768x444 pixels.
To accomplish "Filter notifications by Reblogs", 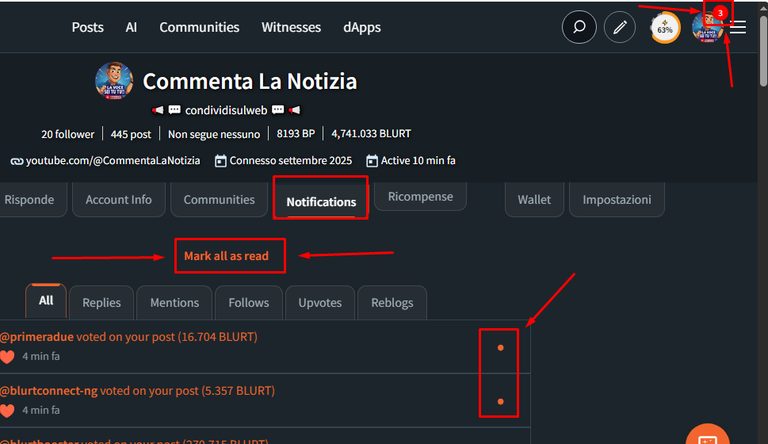I will click(392, 303).
